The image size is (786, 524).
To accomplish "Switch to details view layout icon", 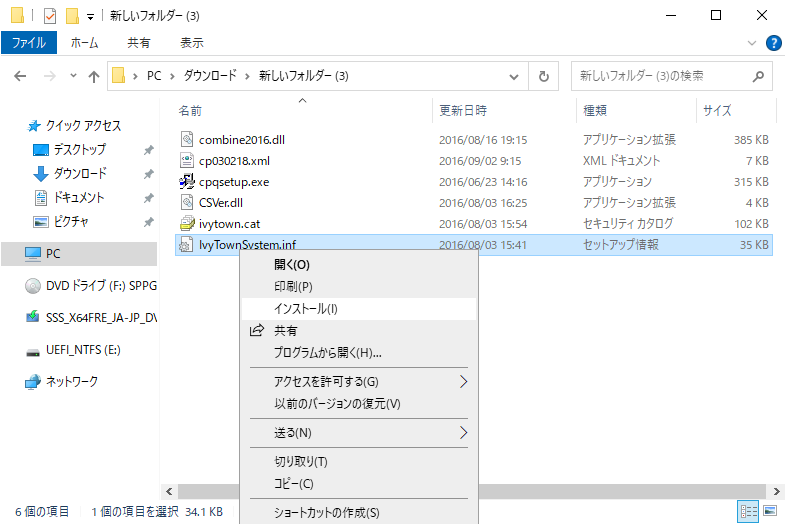I will click(748, 511).
